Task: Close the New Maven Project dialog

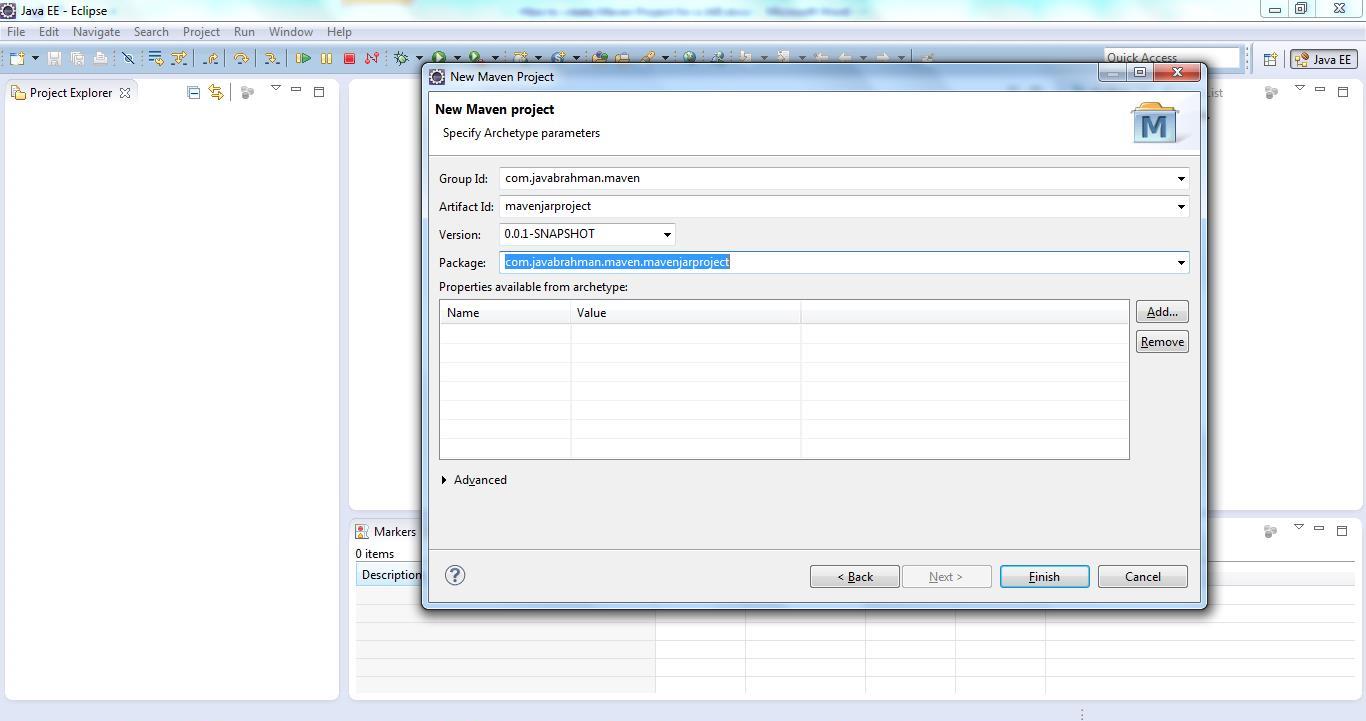Action: coord(1177,72)
